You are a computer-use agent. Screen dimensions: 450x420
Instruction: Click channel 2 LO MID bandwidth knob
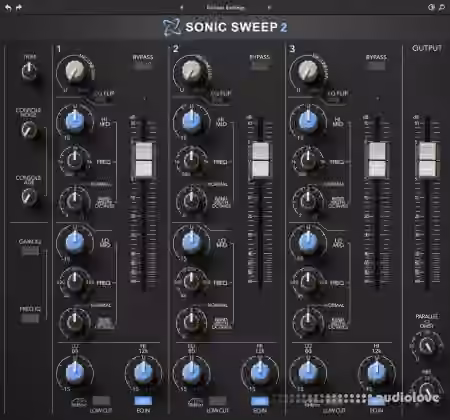pyautogui.click(x=192, y=321)
